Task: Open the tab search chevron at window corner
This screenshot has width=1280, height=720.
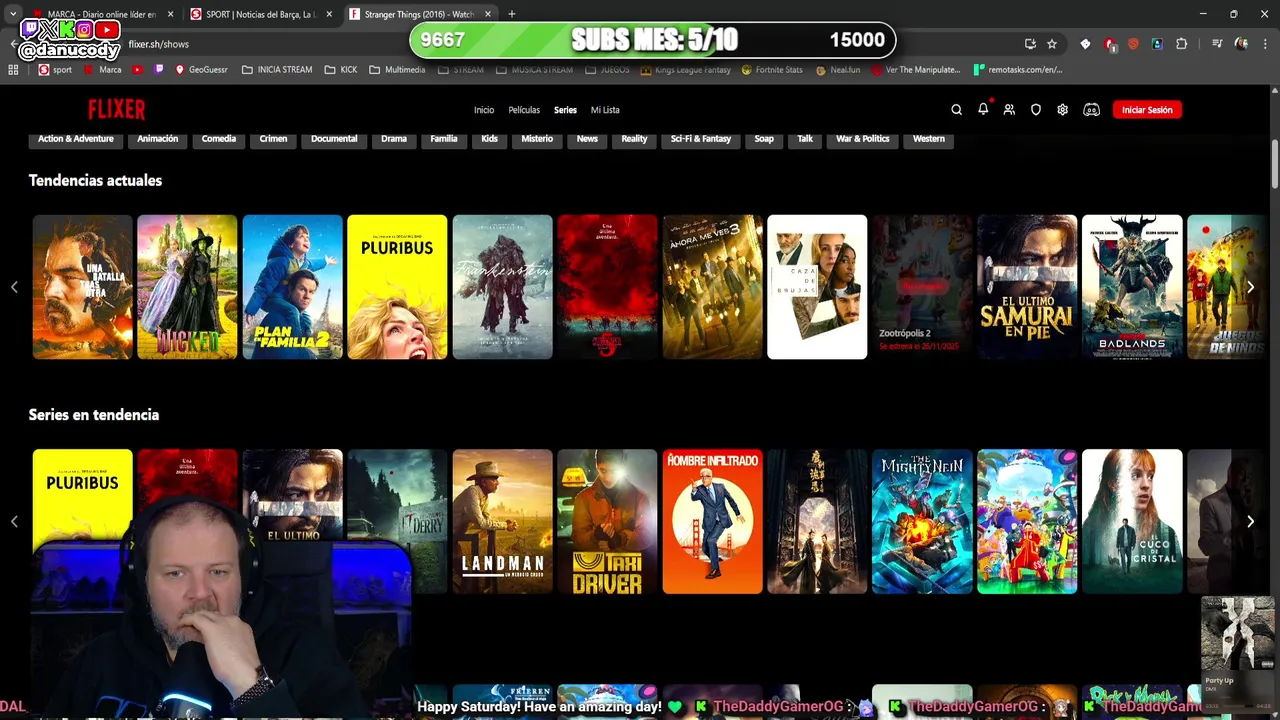Action: (x=12, y=14)
